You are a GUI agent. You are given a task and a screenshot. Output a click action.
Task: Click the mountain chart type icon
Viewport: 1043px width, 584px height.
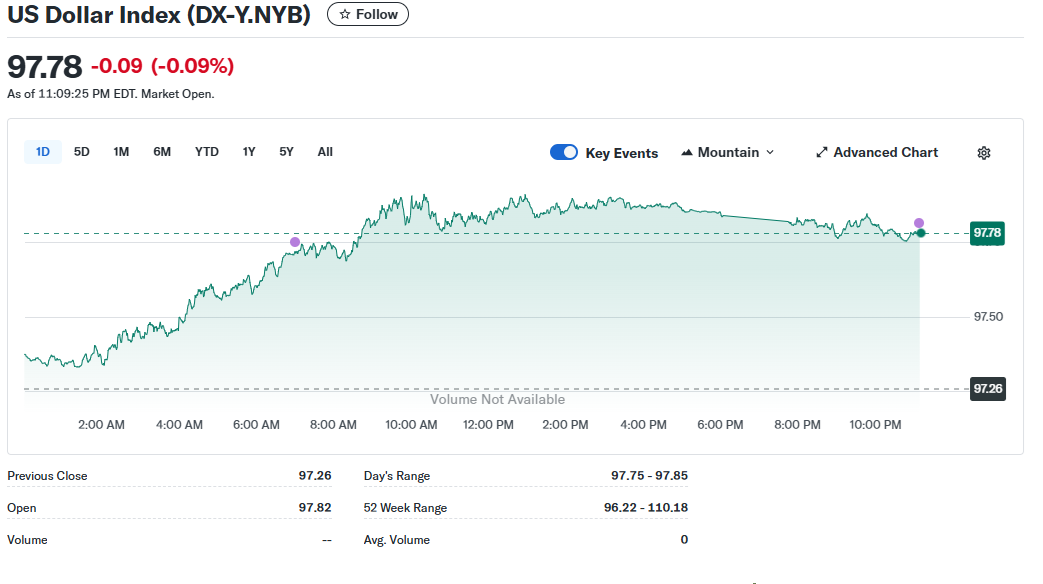[x=687, y=153]
